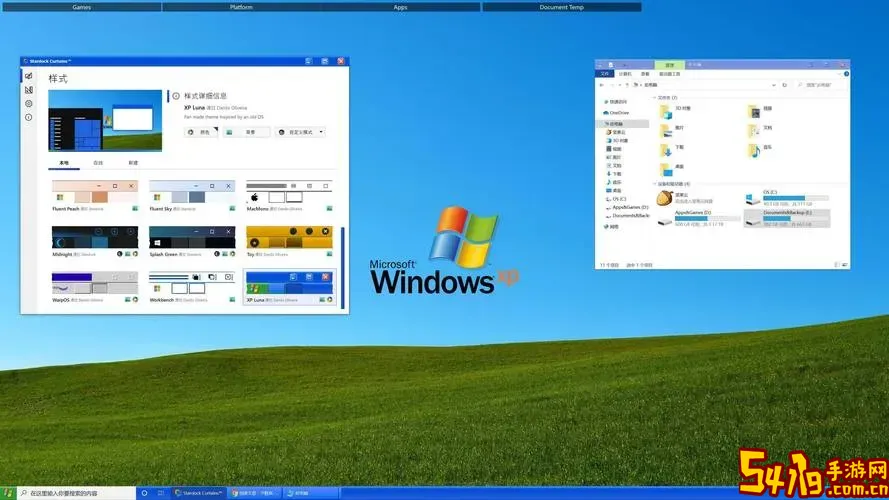
Task: Select OneDrive in Explorer navigation pane
Action: [616, 113]
